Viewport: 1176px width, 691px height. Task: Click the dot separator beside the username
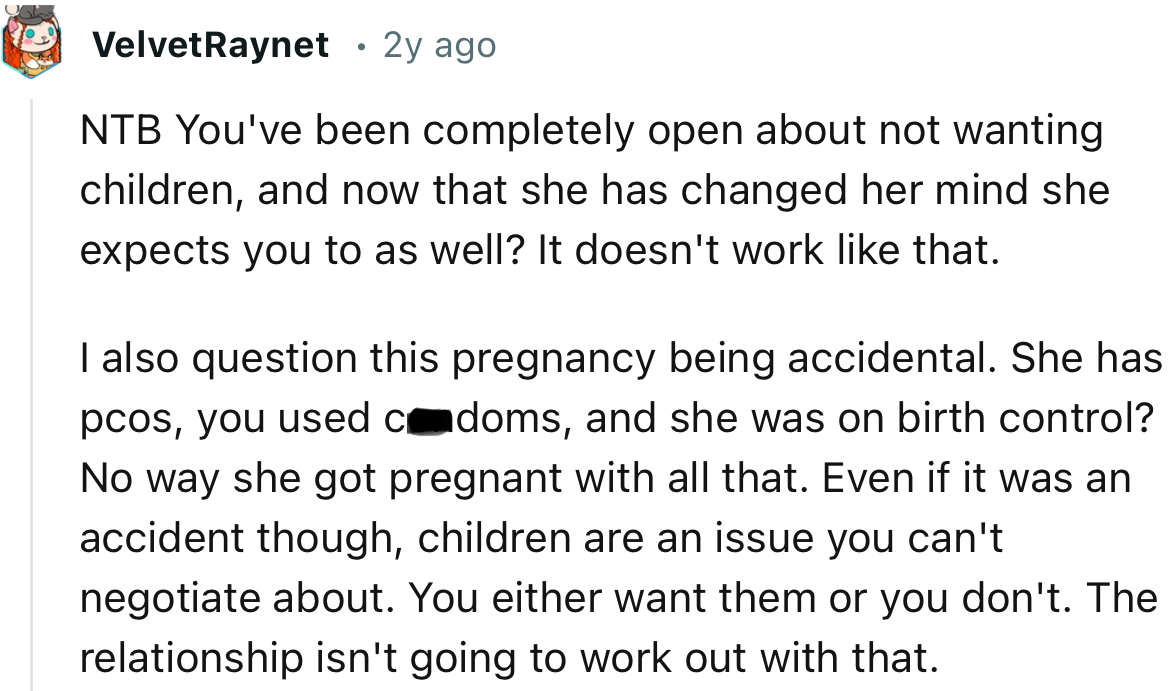(362, 47)
